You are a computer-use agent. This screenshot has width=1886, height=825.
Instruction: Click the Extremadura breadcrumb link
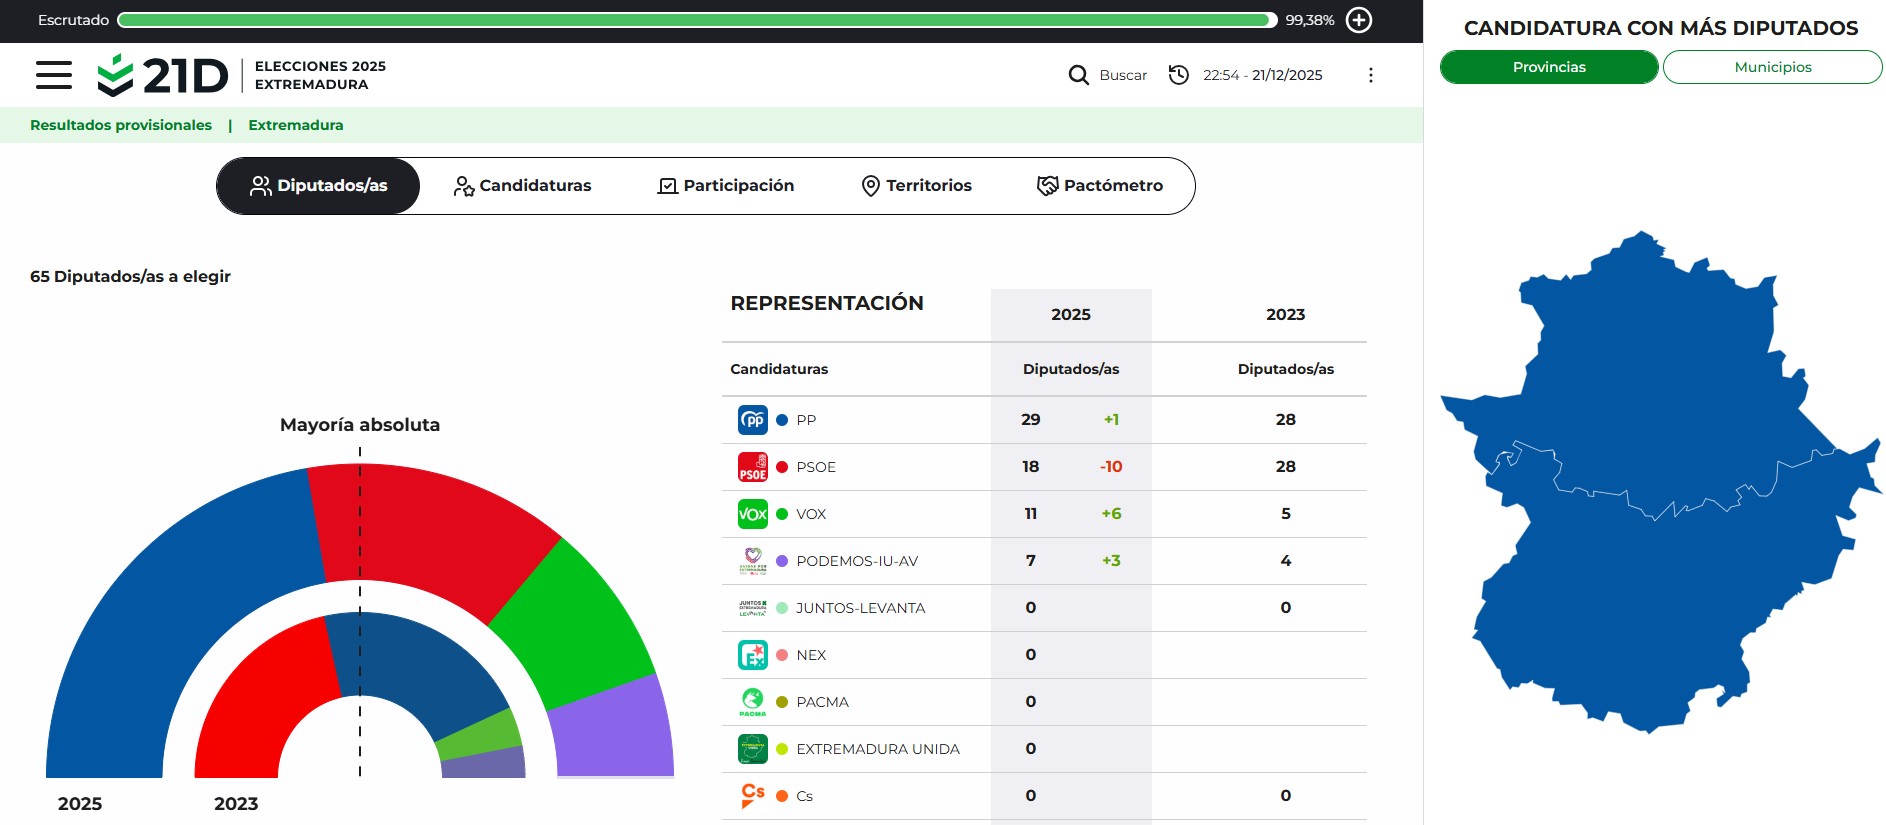coord(295,125)
